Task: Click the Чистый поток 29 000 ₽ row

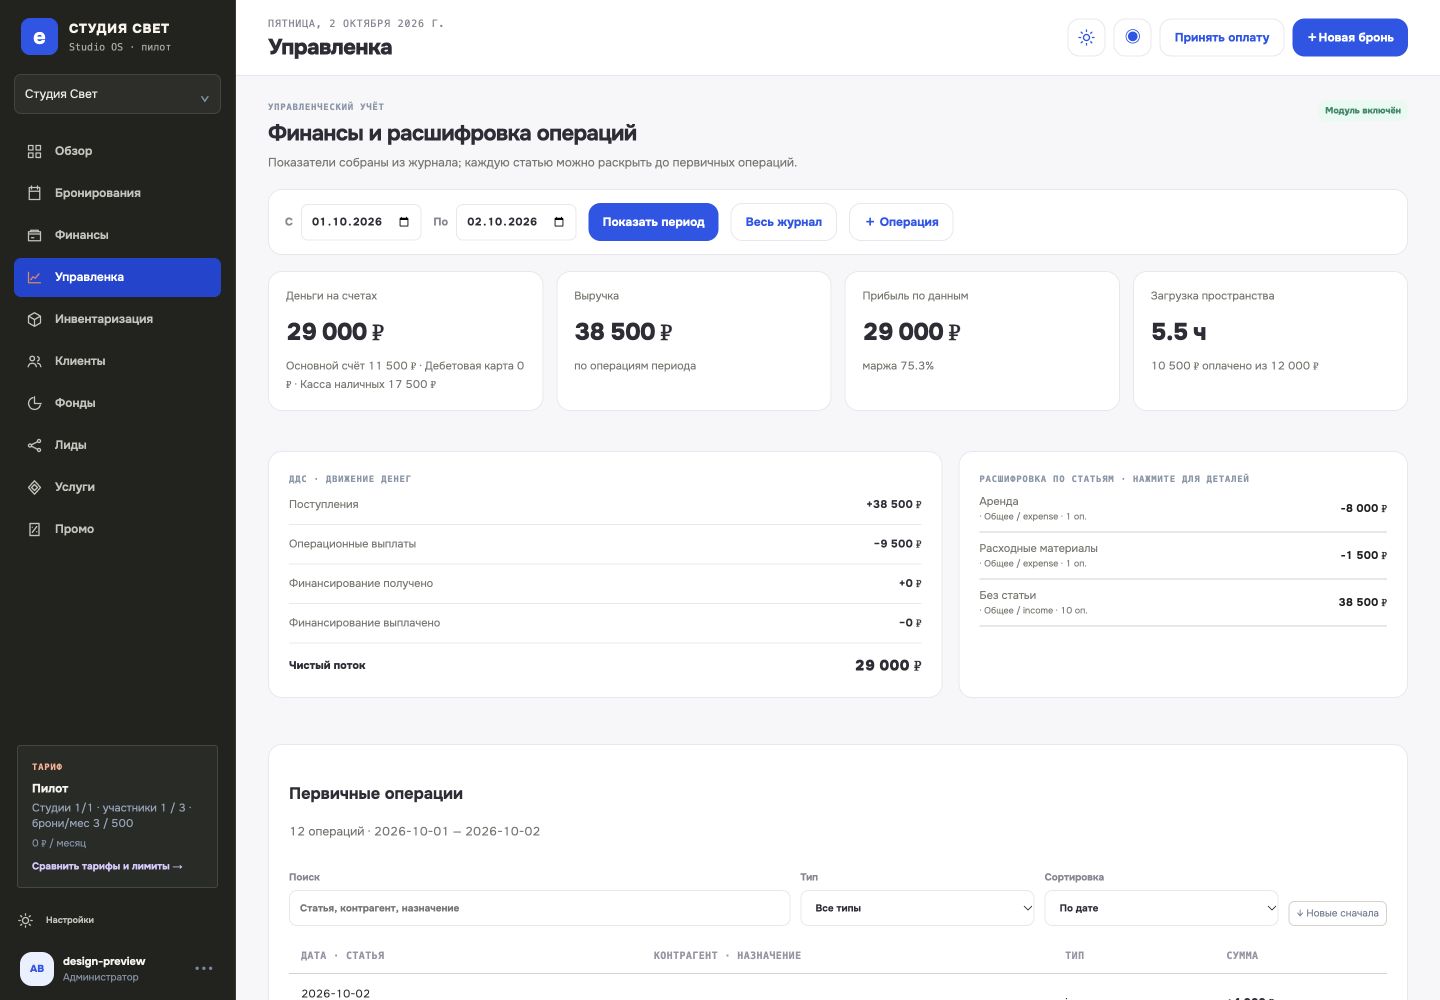Action: [605, 665]
